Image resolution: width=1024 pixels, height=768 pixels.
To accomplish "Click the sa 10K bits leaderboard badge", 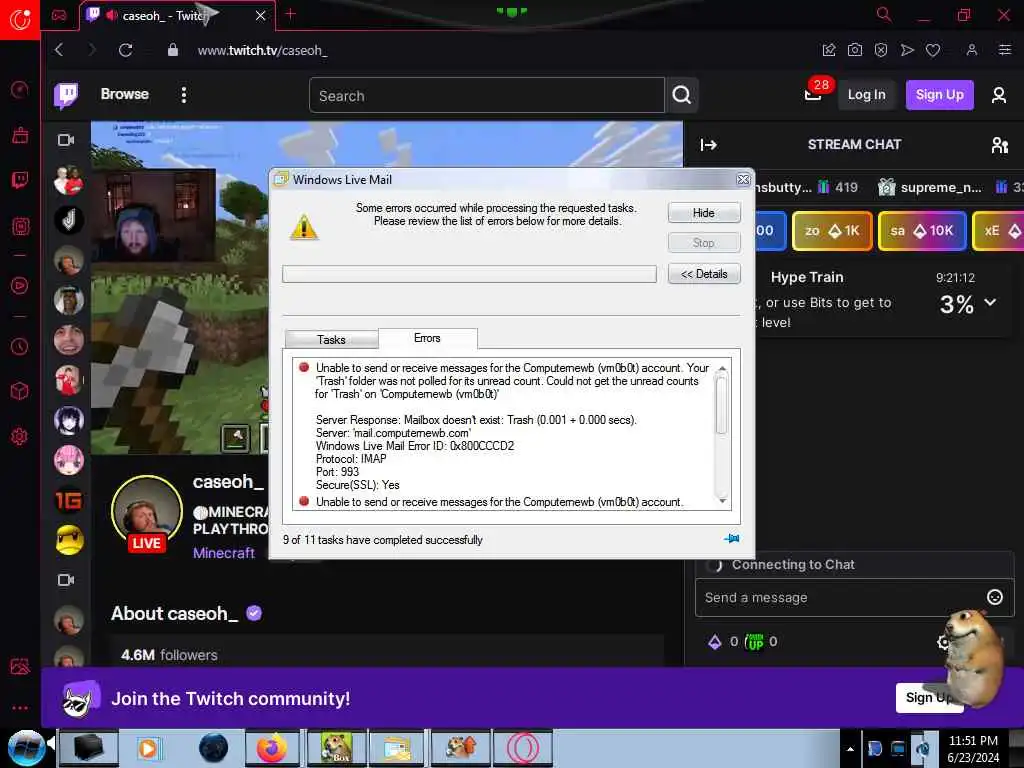I will coord(922,231).
